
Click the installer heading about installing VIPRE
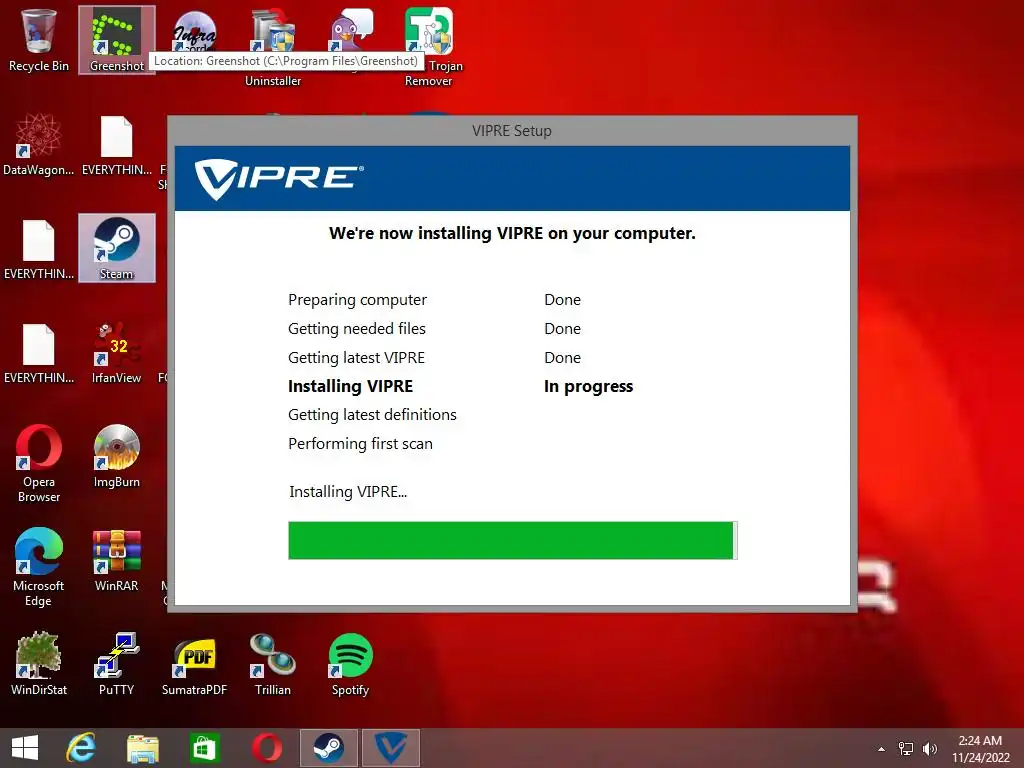pos(512,233)
